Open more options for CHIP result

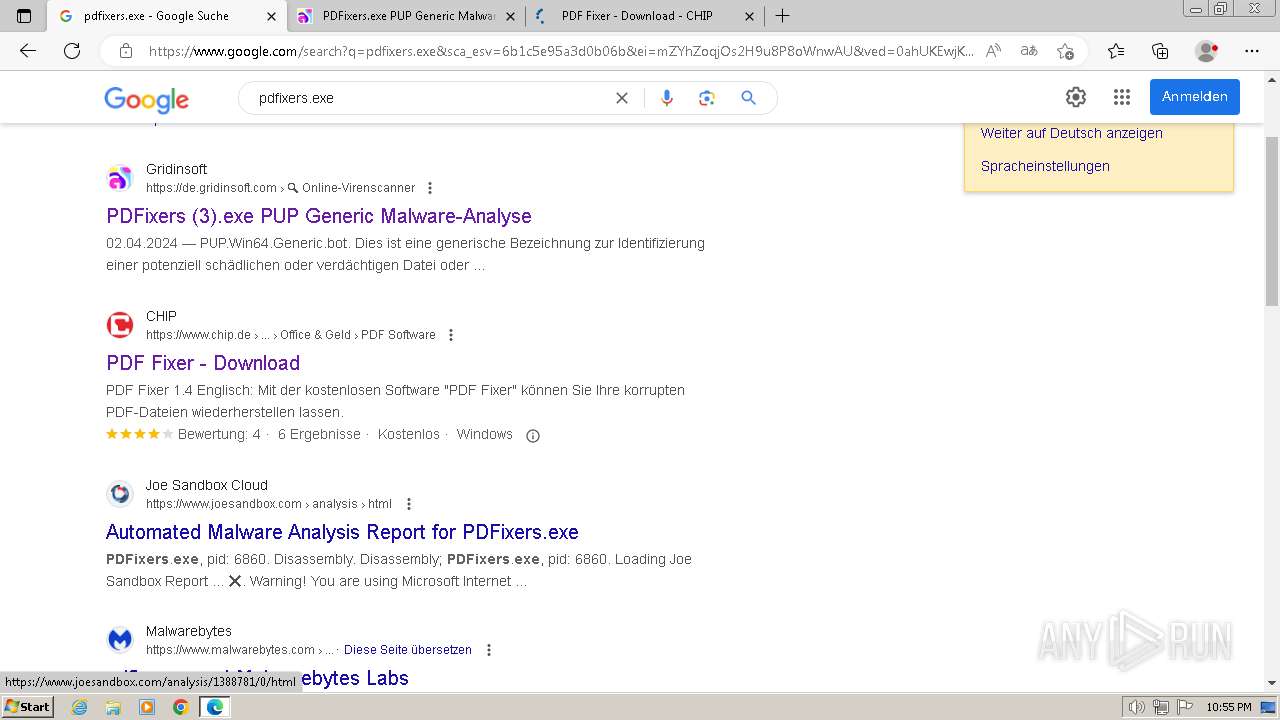tap(451, 335)
